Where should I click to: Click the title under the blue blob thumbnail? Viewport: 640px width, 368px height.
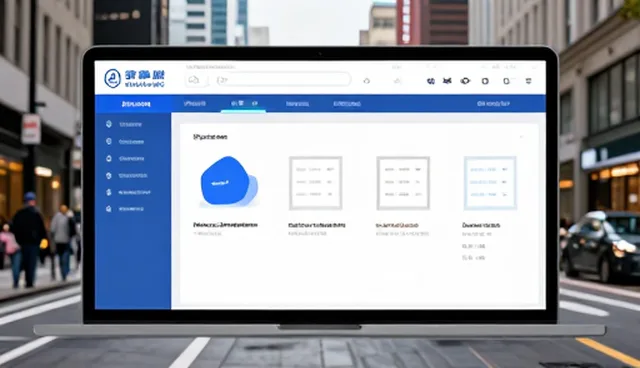[x=225, y=225]
